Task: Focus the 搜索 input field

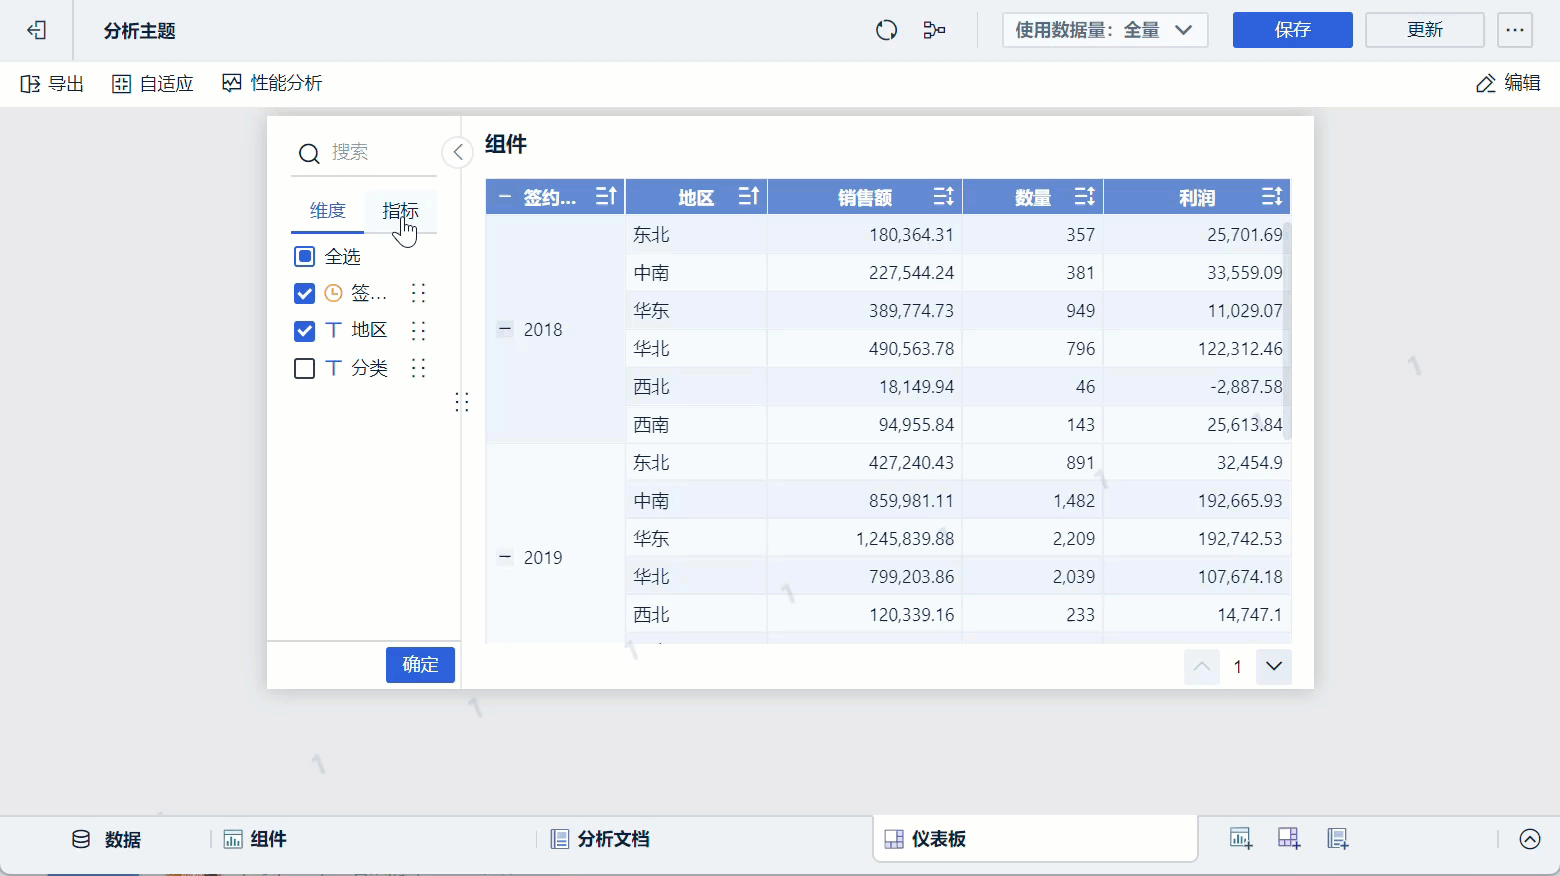Action: (382, 153)
